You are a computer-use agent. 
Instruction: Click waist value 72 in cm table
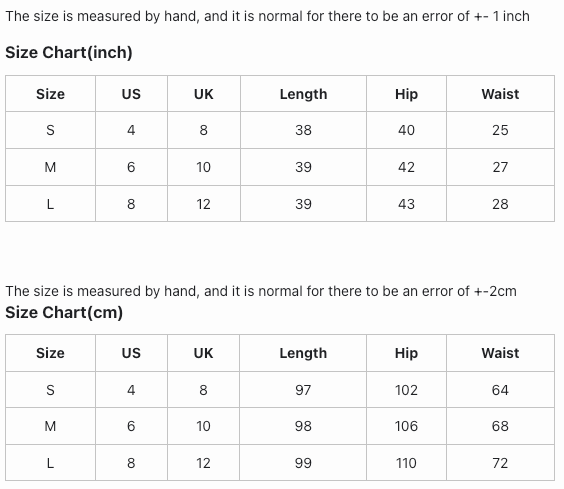500,463
